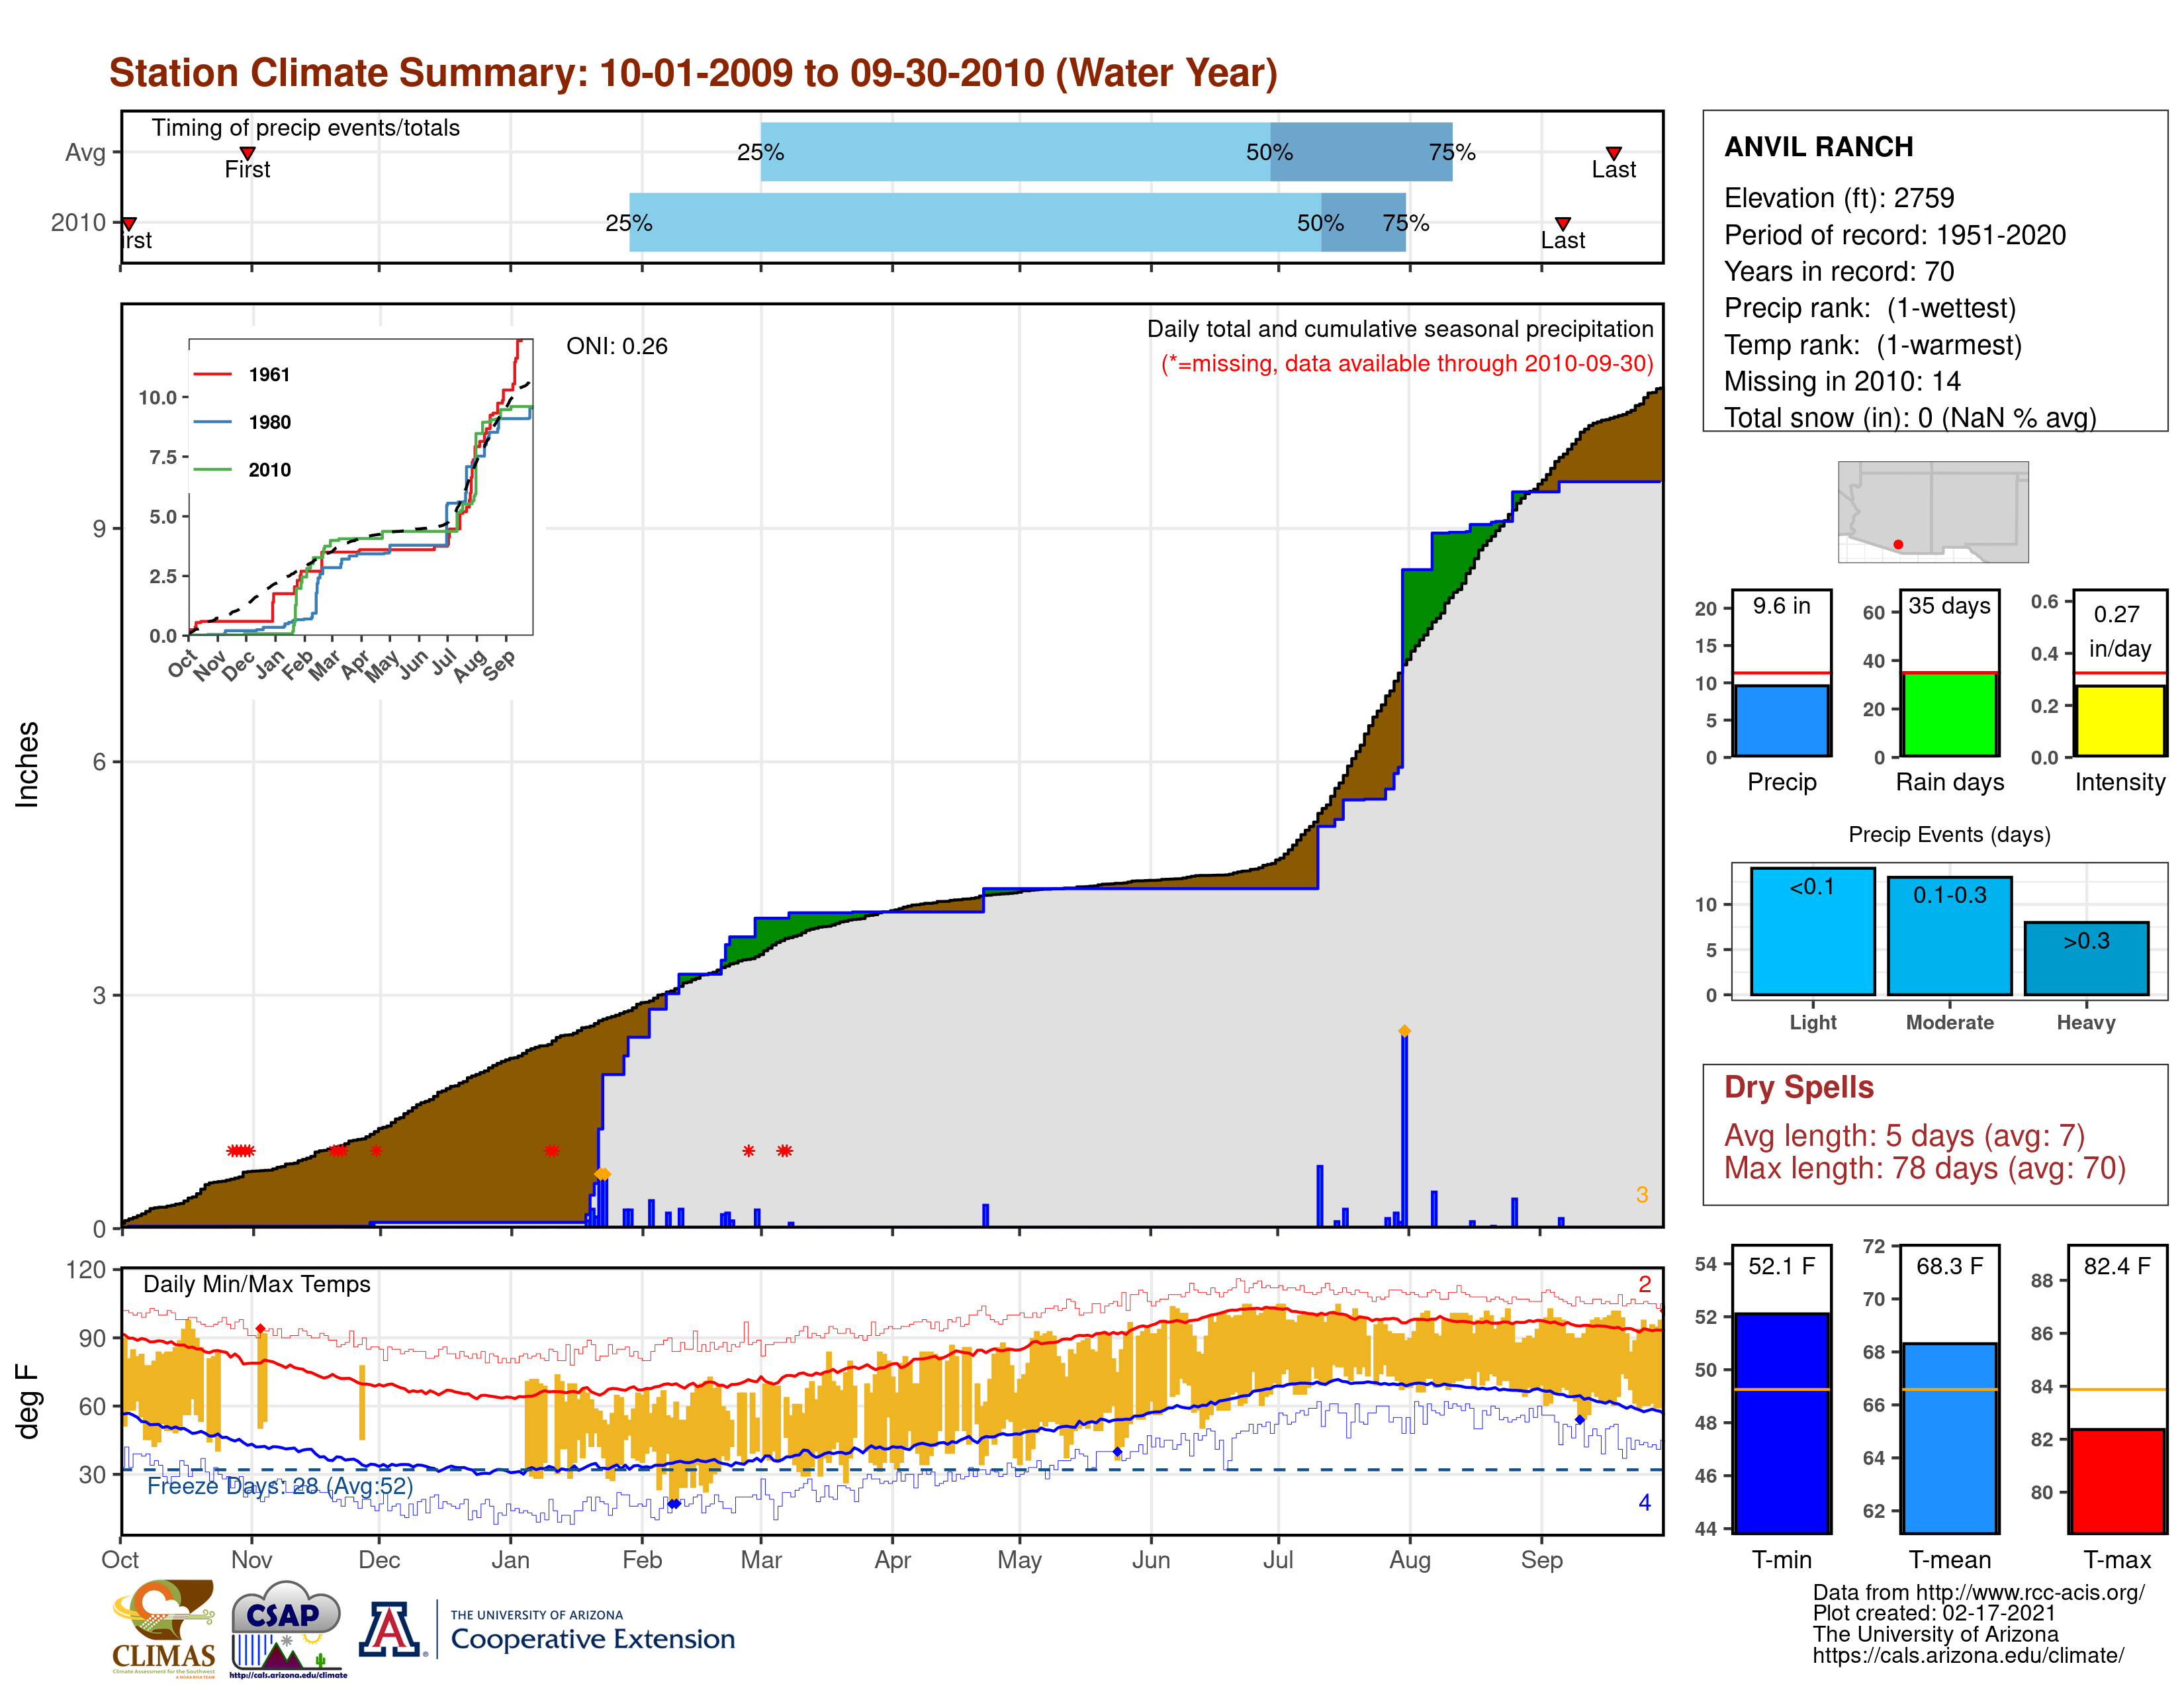Click the 'Daily Min/Max Temps' label
The image size is (2184, 1688).
click(x=256, y=1284)
